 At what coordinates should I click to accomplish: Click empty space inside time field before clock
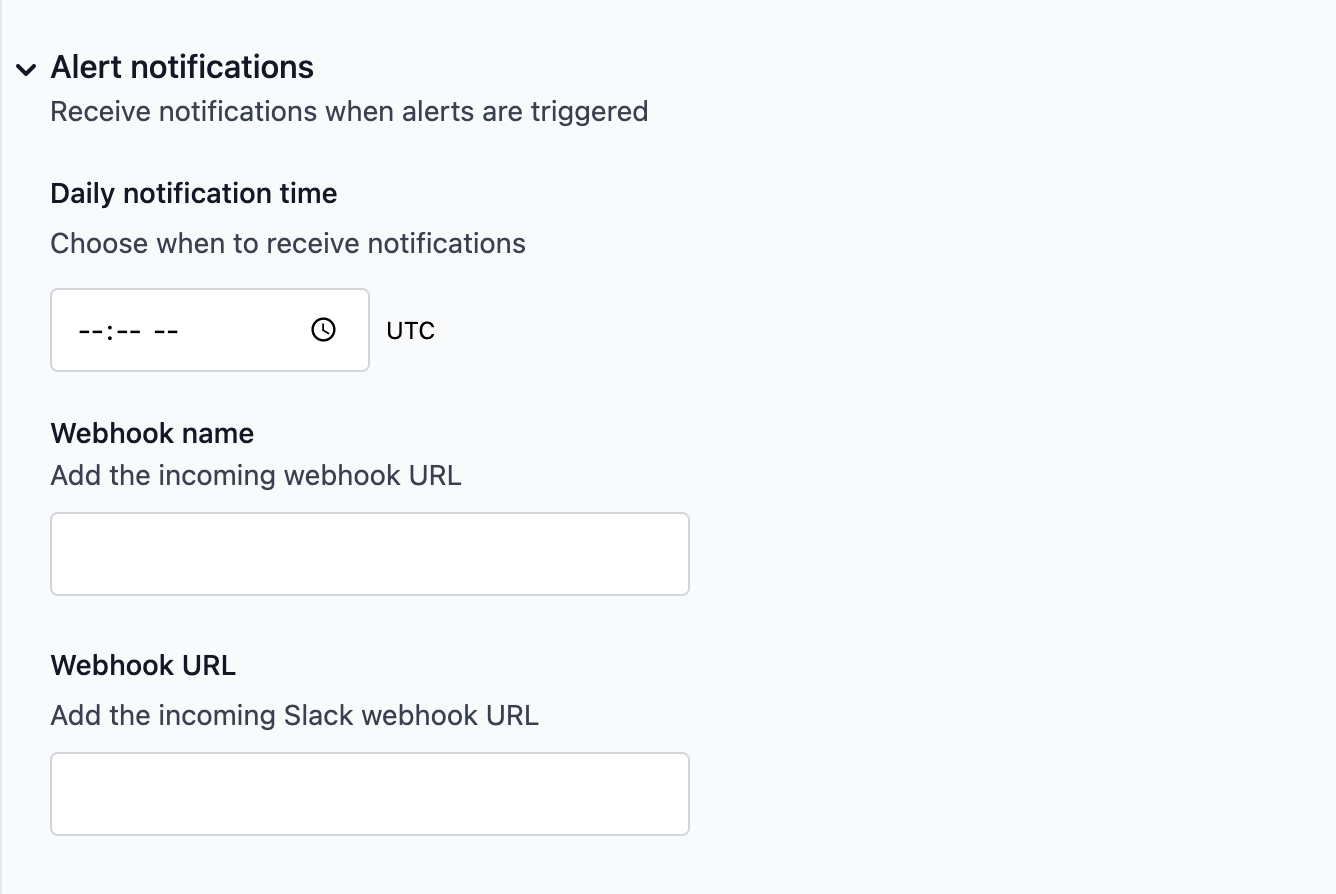(x=245, y=331)
